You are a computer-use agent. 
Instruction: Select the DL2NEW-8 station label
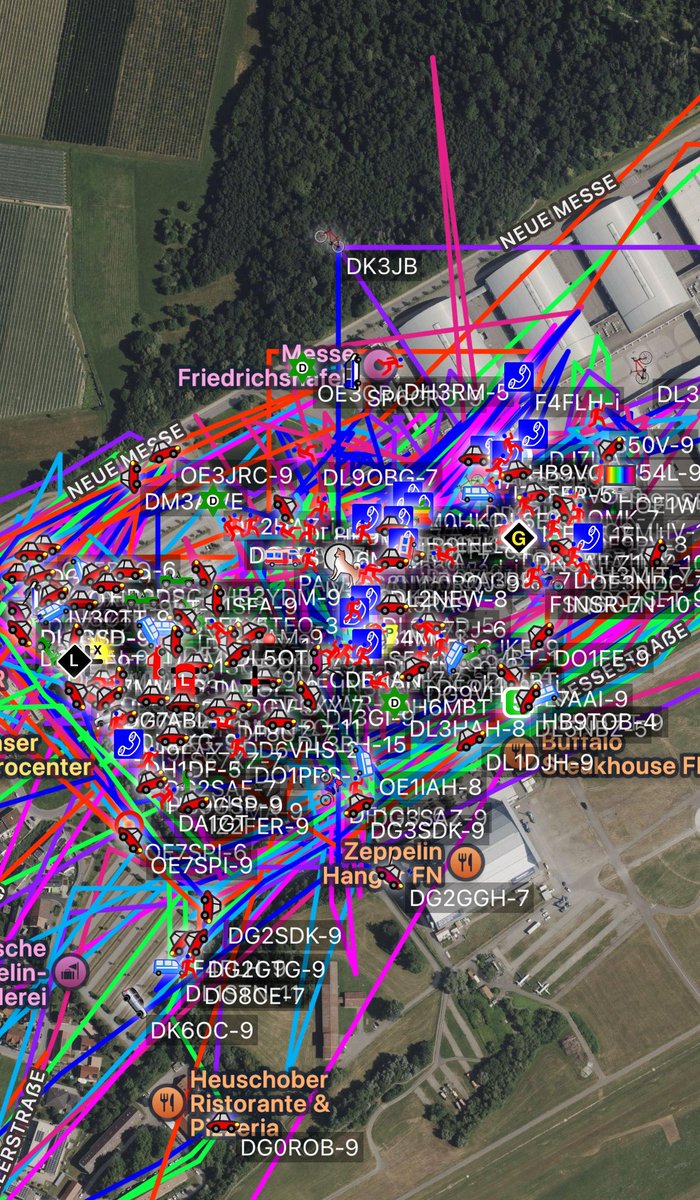(450, 598)
